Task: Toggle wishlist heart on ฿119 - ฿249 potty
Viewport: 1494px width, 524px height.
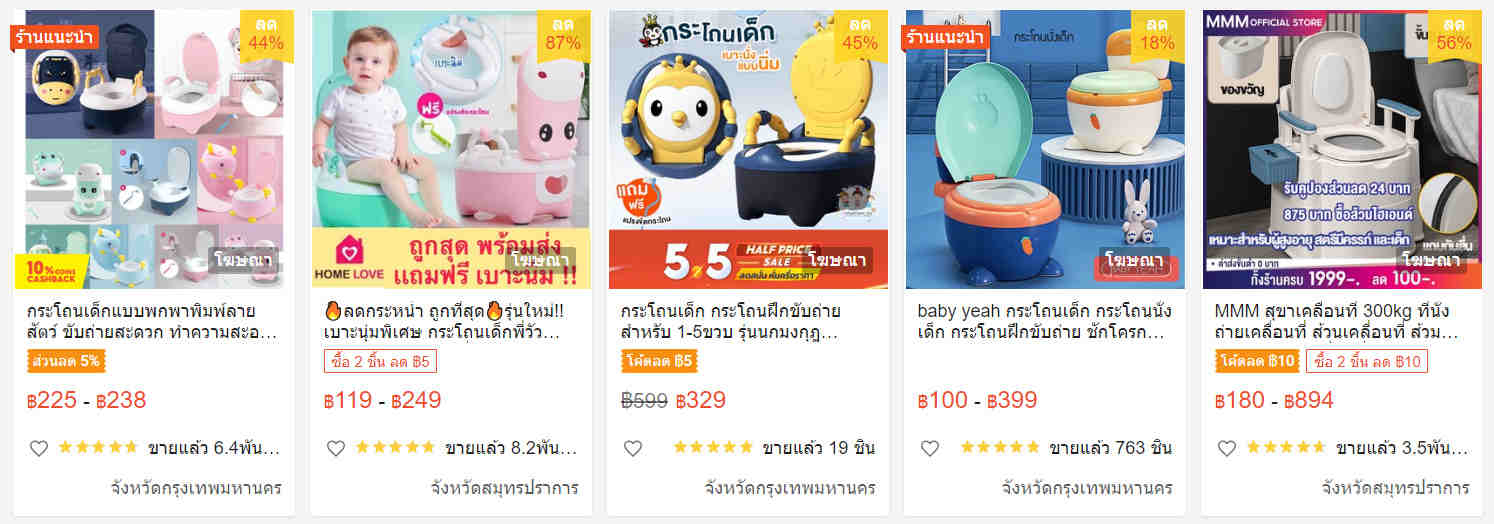Action: click(336, 449)
